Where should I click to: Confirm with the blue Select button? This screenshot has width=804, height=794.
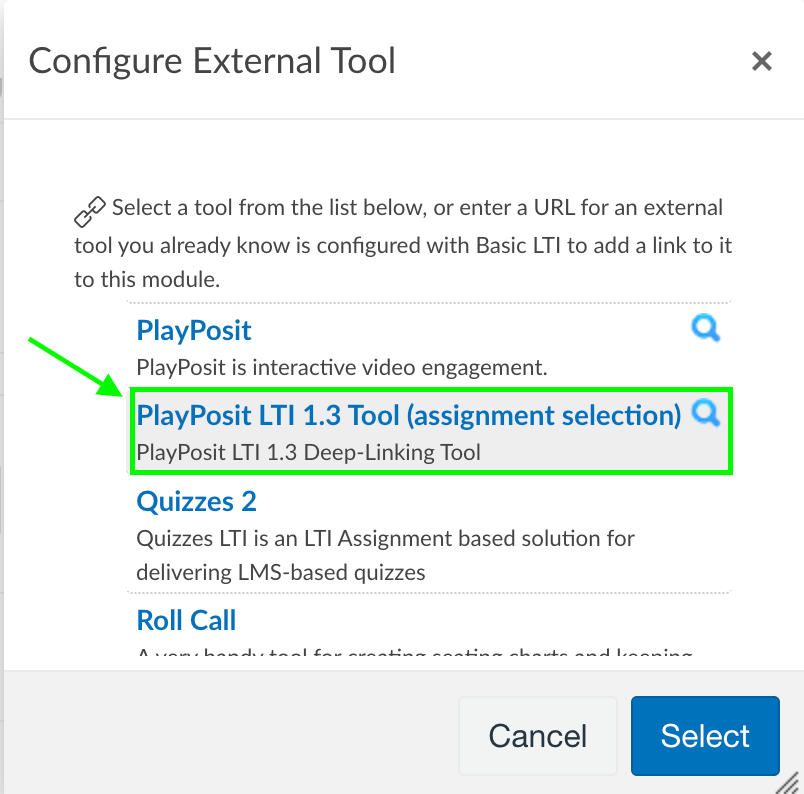pos(704,736)
